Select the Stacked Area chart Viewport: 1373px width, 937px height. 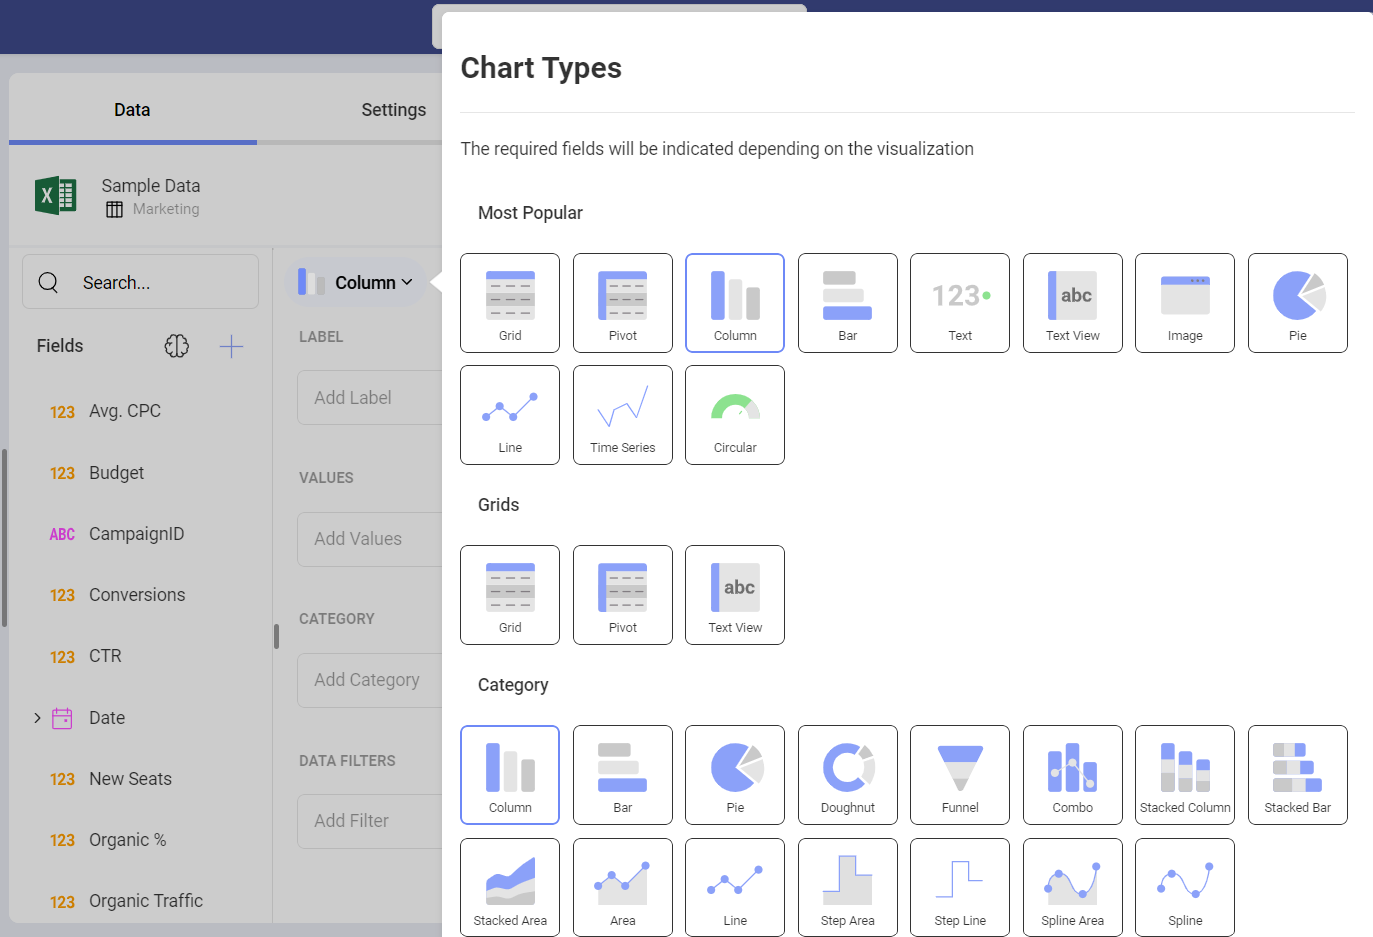[x=510, y=887]
